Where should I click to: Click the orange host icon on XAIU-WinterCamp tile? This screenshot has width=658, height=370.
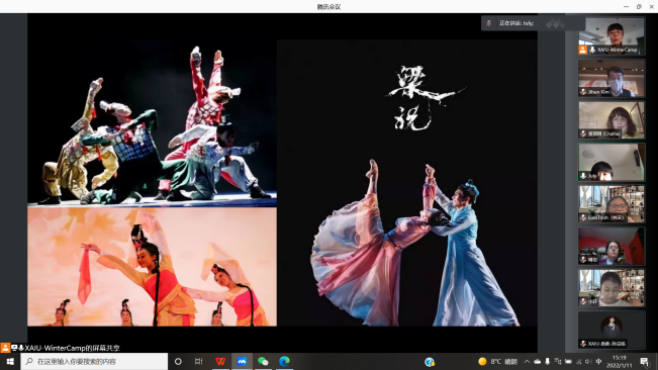[x=583, y=50]
